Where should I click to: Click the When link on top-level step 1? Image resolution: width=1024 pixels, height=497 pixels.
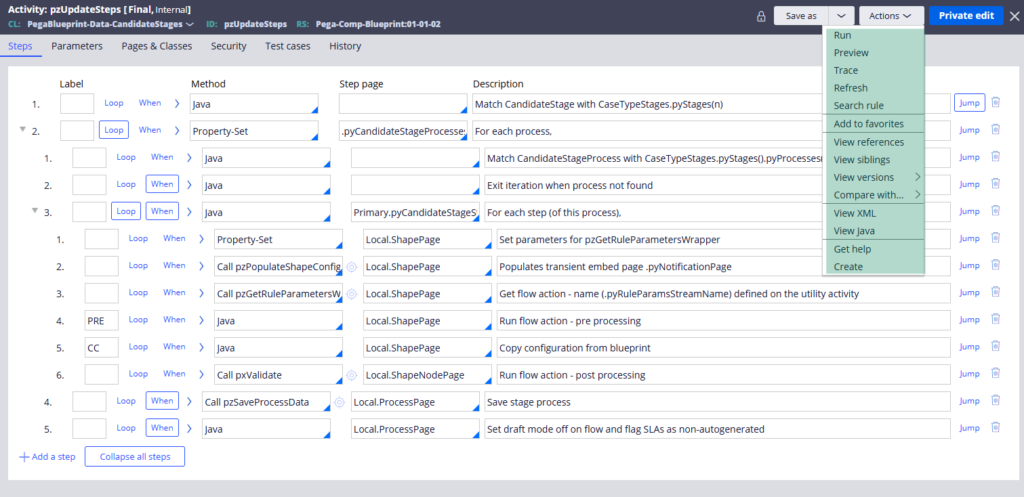click(150, 103)
